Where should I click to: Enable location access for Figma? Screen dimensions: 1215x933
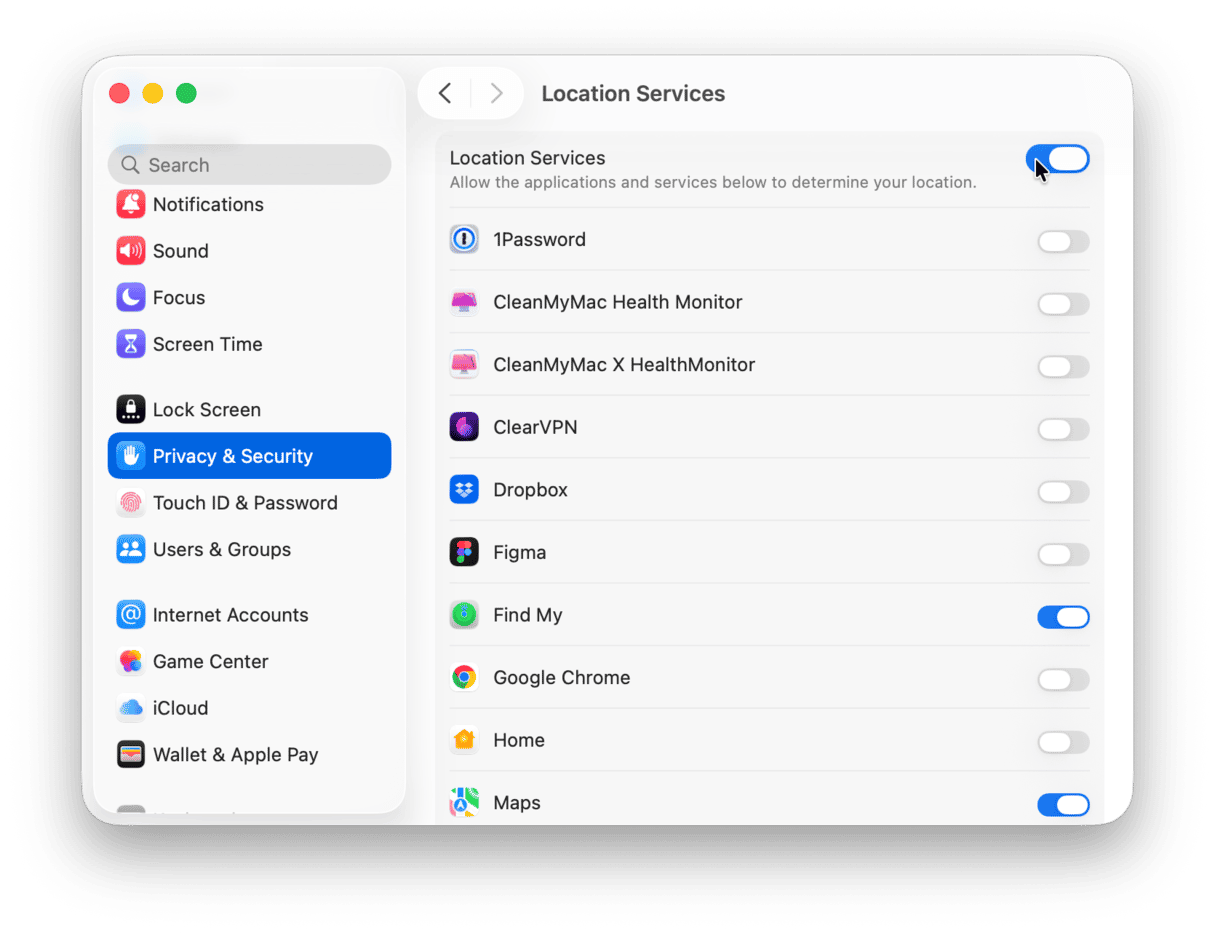(1063, 555)
